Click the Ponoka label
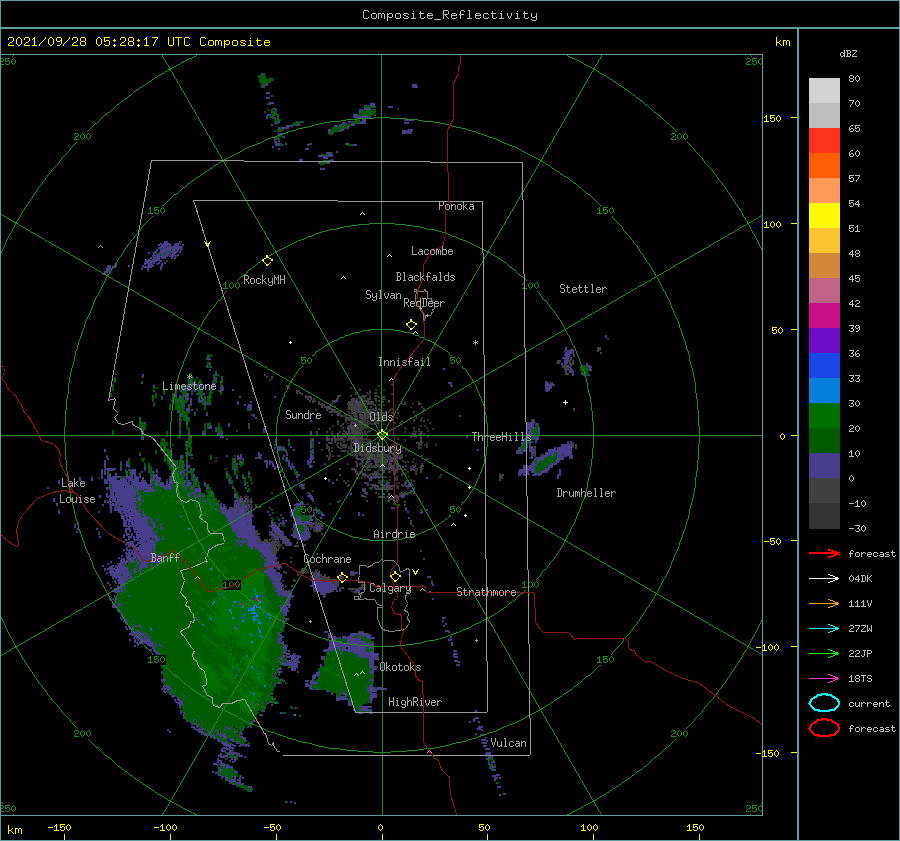Viewport: 900px width, 841px height. click(456, 206)
